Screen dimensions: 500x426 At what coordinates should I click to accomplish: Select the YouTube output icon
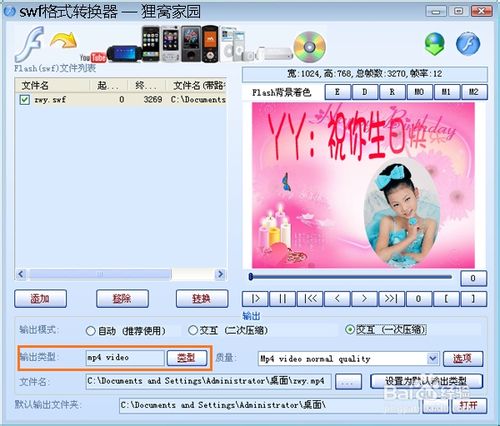coord(93,58)
